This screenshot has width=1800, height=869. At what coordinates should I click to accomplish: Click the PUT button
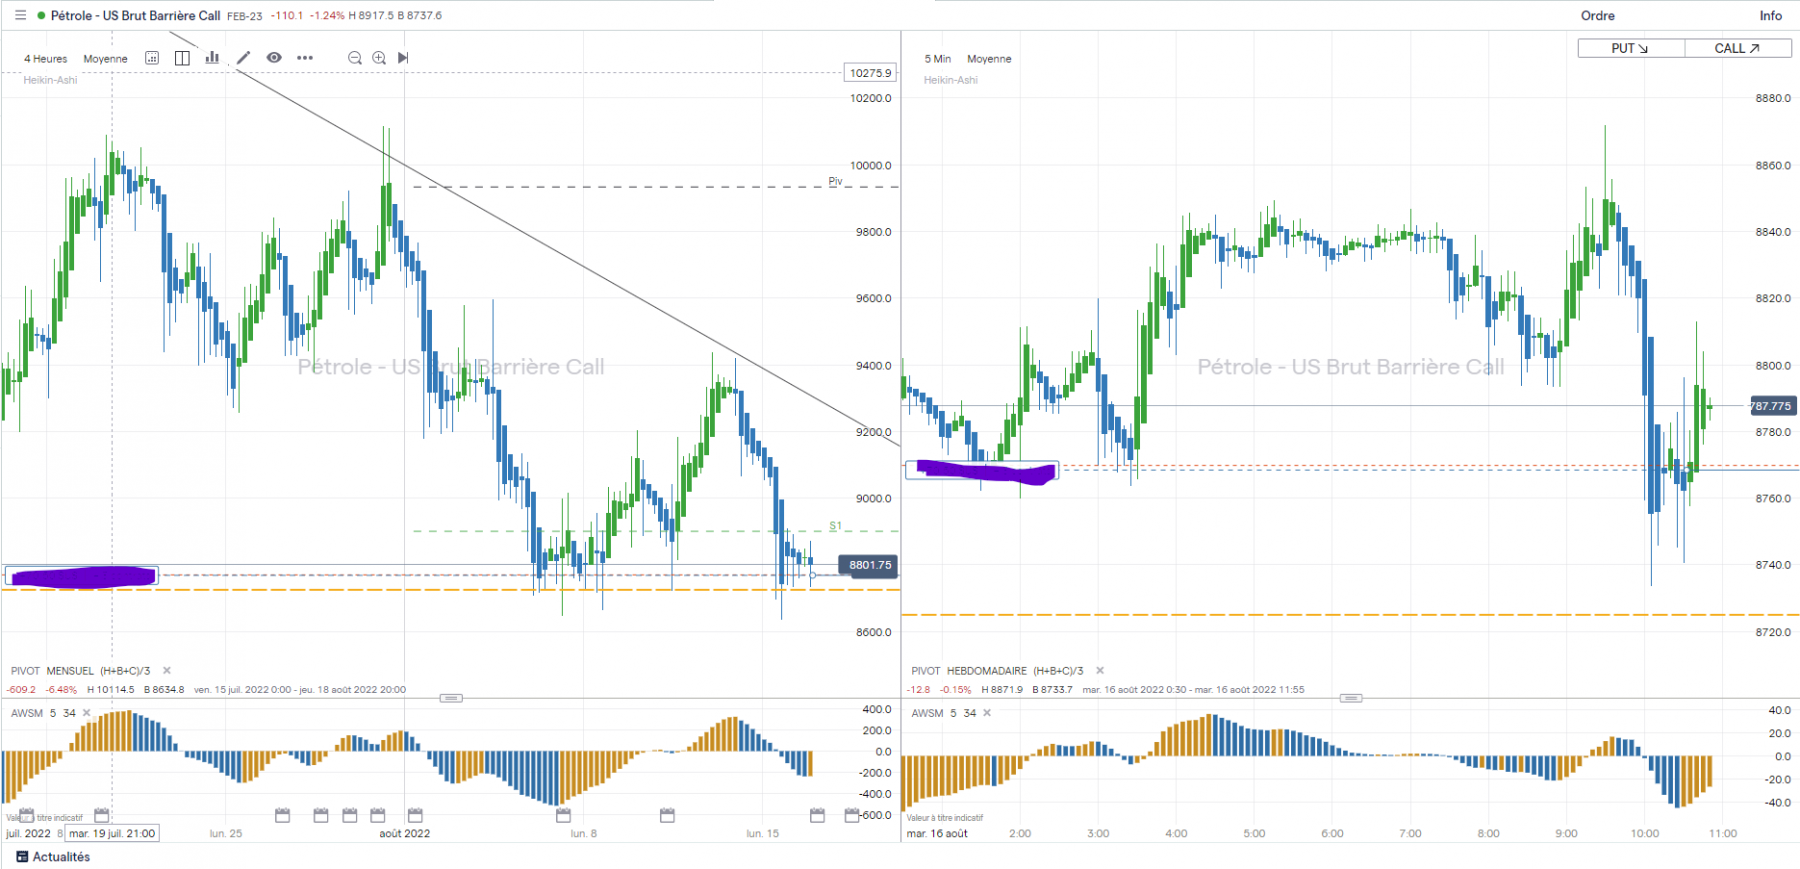(x=1631, y=48)
